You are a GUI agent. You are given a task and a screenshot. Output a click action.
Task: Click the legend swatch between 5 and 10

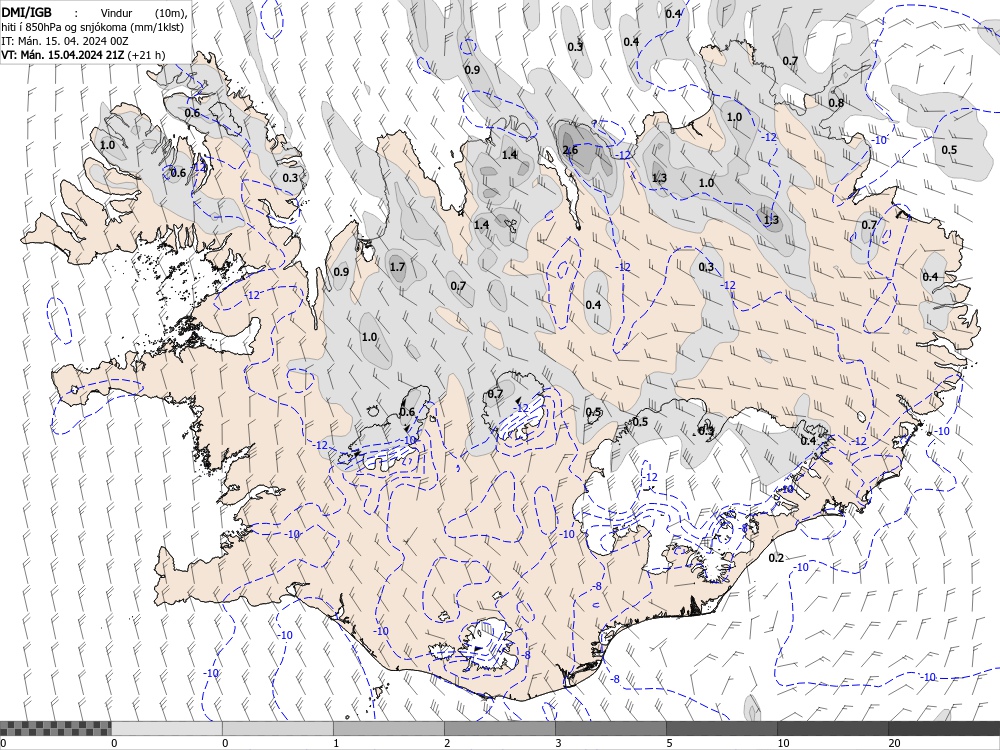(722, 728)
